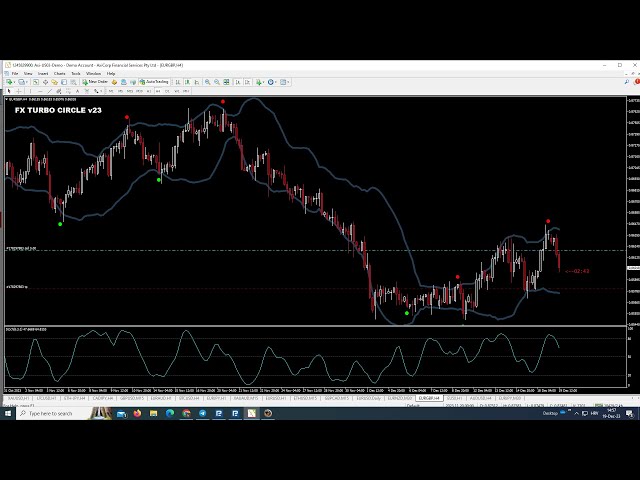Open the Insert menu
Image resolution: width=640 pixels, height=480 pixels.
point(43,73)
